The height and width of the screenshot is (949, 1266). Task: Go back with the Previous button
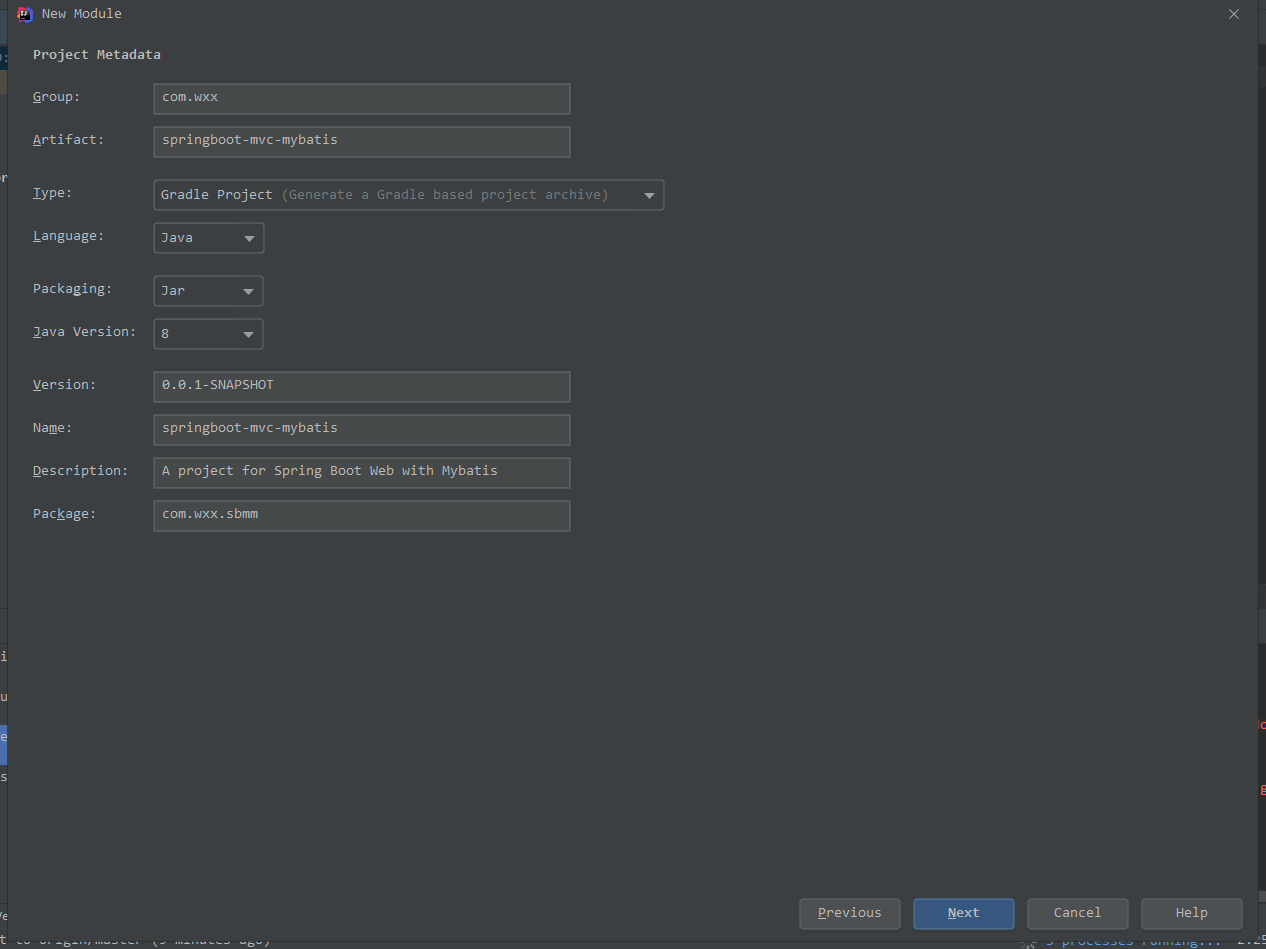point(849,913)
